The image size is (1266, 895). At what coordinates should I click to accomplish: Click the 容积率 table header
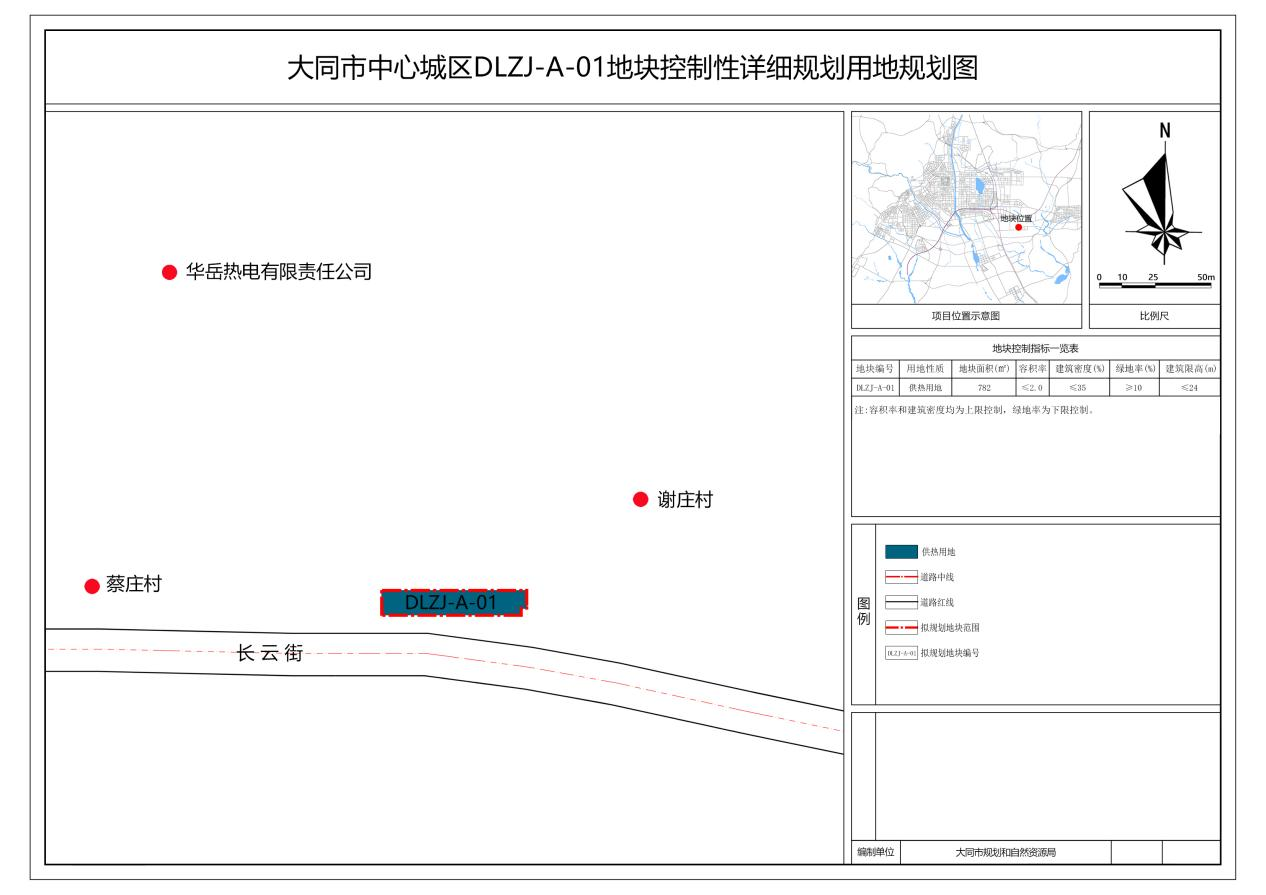tap(1032, 369)
